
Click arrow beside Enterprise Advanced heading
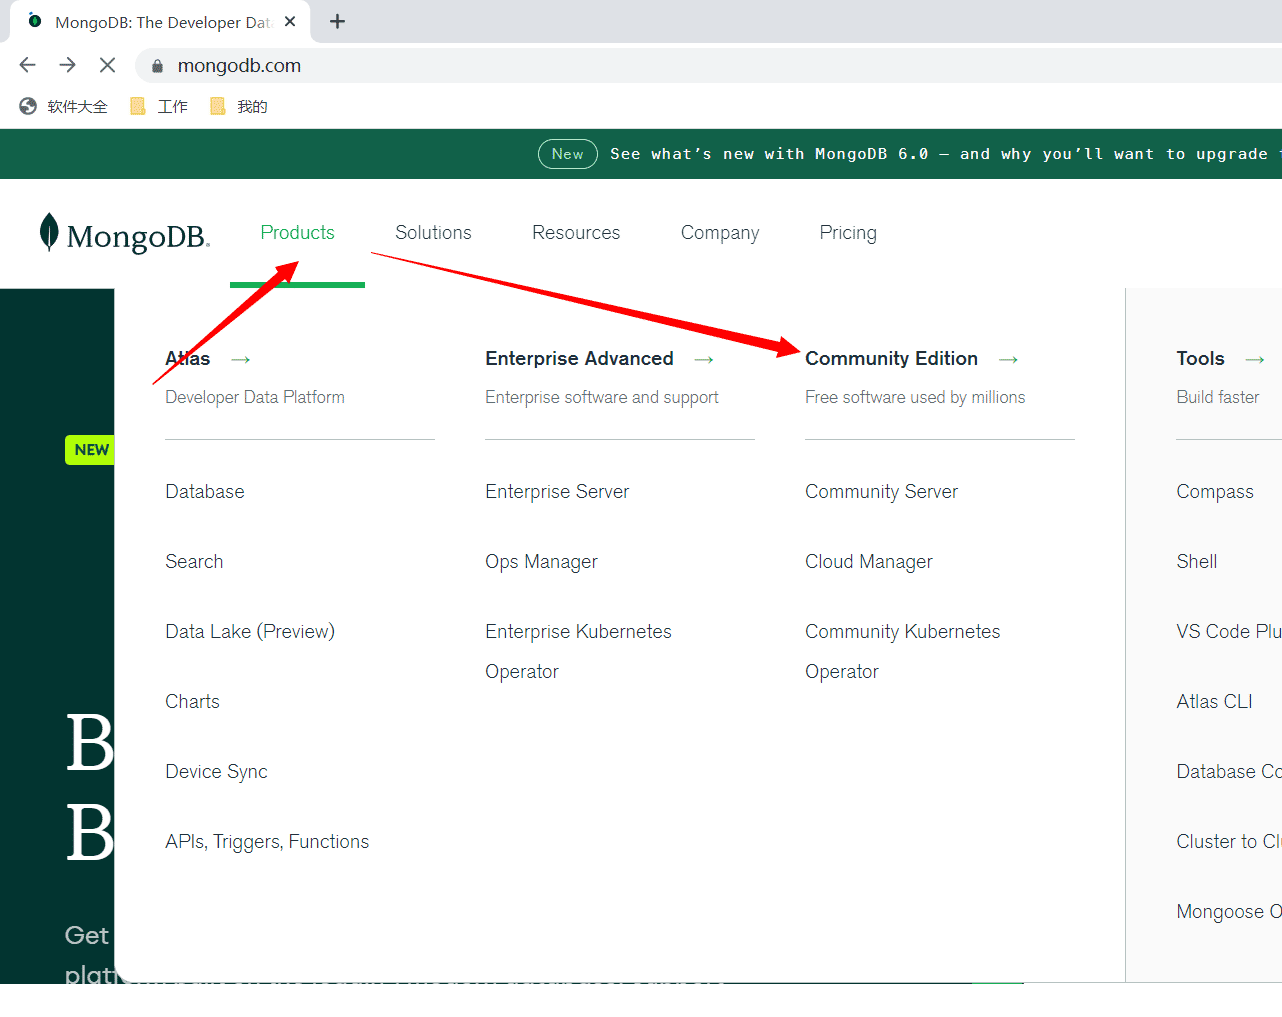pyautogui.click(x=704, y=359)
